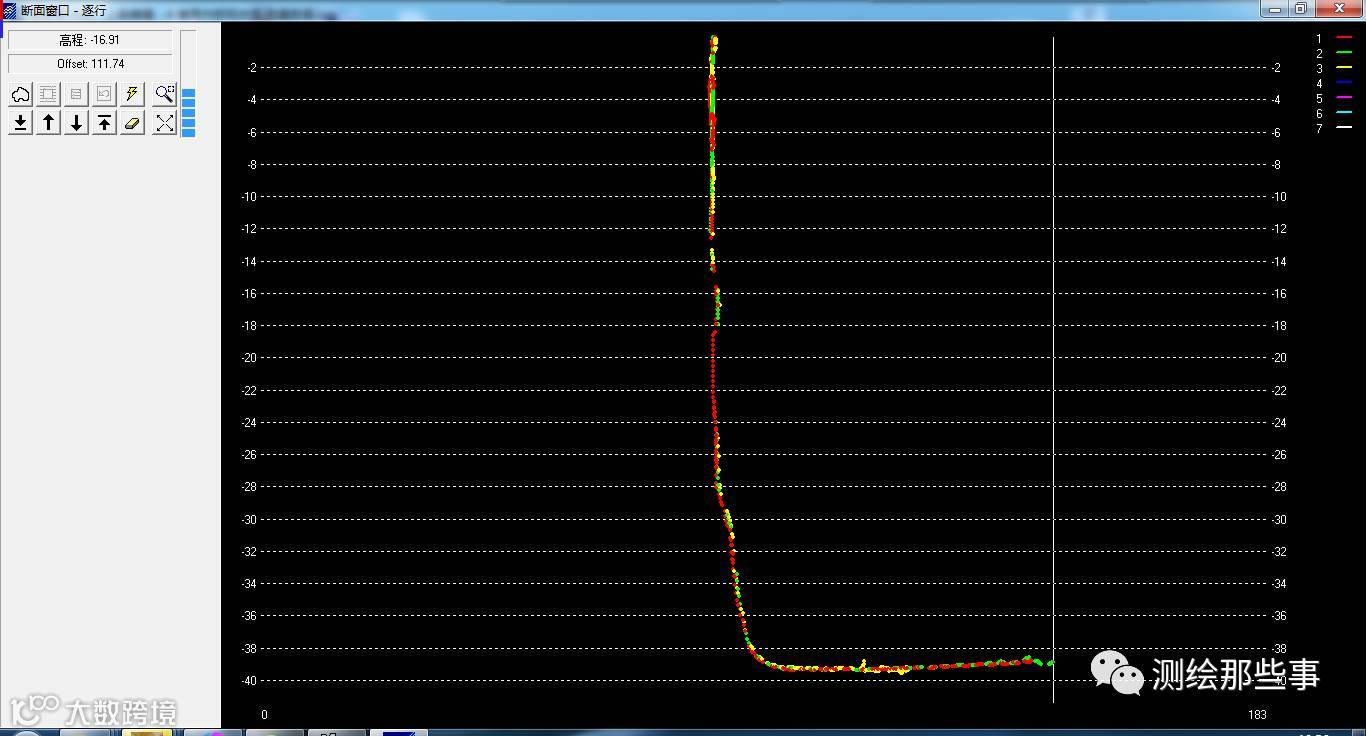Restore the window with the title bar button
The width and height of the screenshot is (1366, 736).
pyautogui.click(x=1301, y=8)
